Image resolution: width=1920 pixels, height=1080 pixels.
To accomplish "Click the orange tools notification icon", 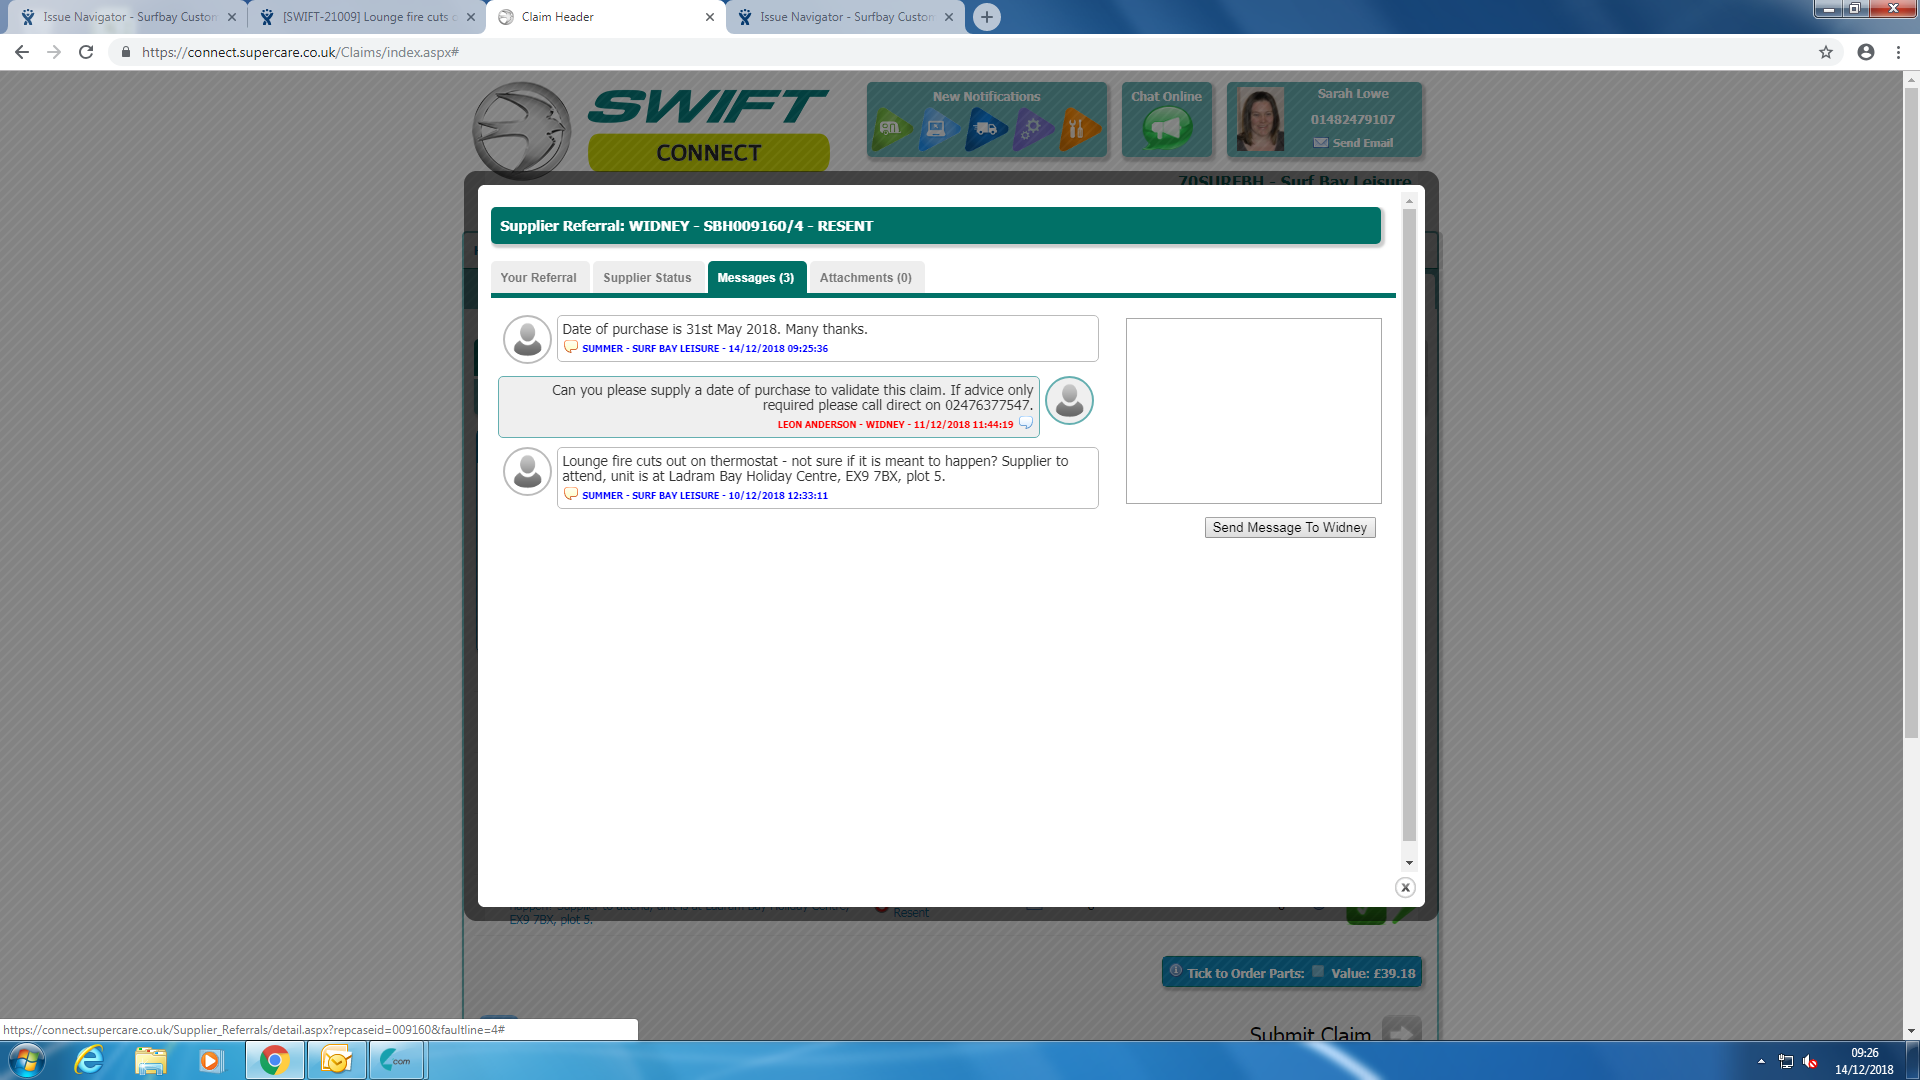I will click(1077, 128).
